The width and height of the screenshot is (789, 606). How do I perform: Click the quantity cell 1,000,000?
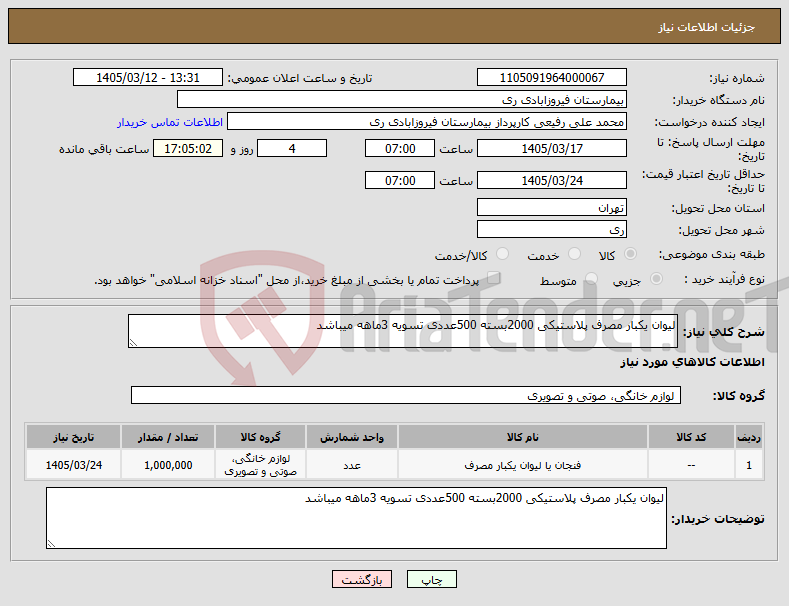pyautogui.click(x=168, y=465)
